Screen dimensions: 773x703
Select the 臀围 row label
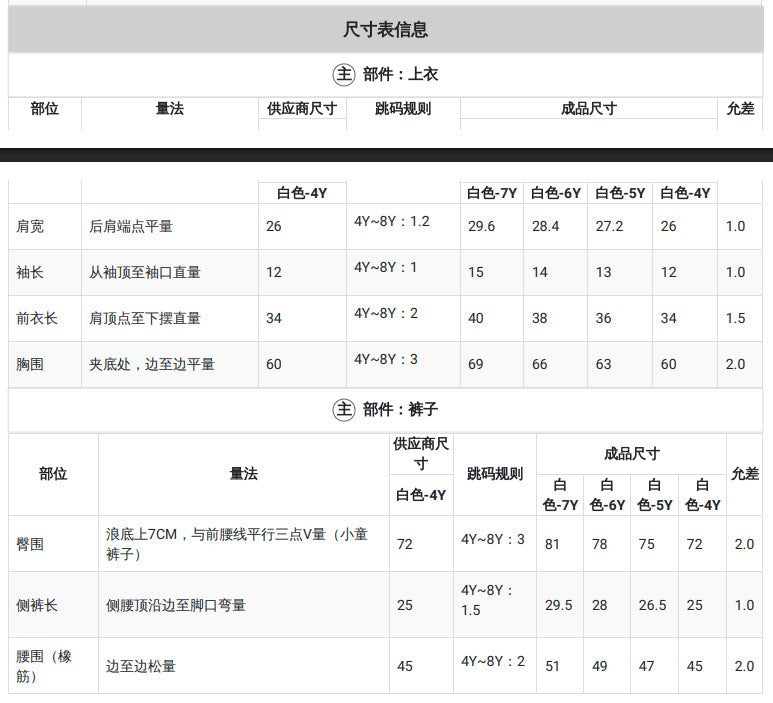coord(30,544)
